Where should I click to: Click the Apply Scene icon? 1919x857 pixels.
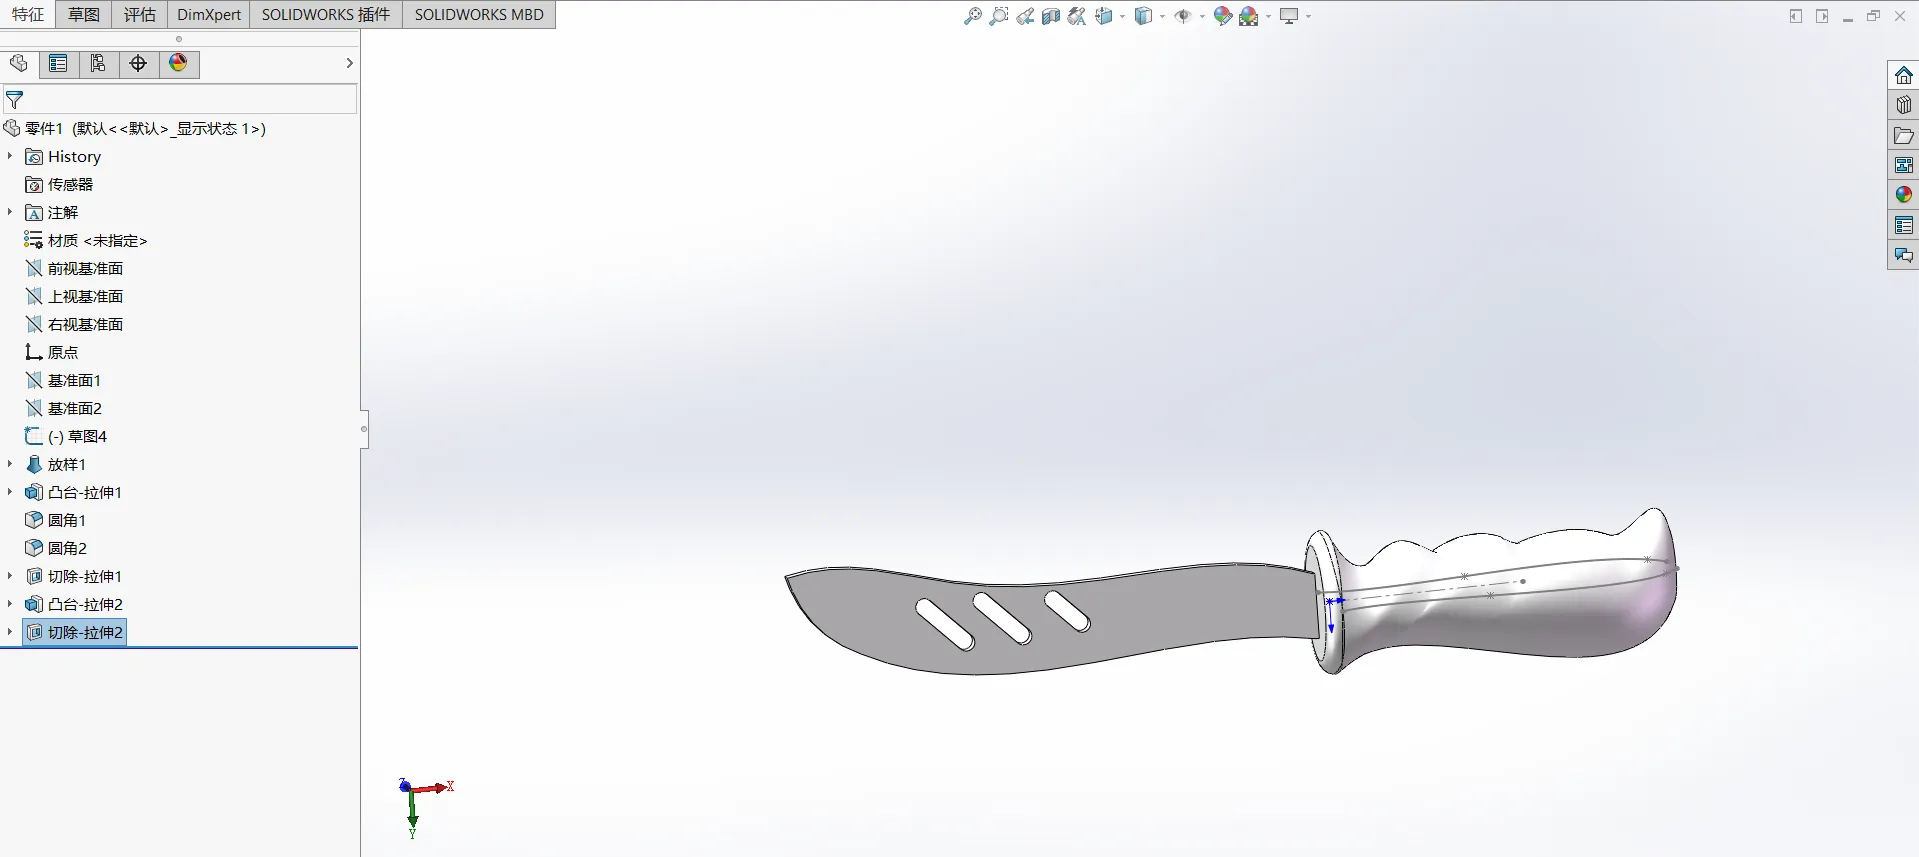(x=1249, y=16)
